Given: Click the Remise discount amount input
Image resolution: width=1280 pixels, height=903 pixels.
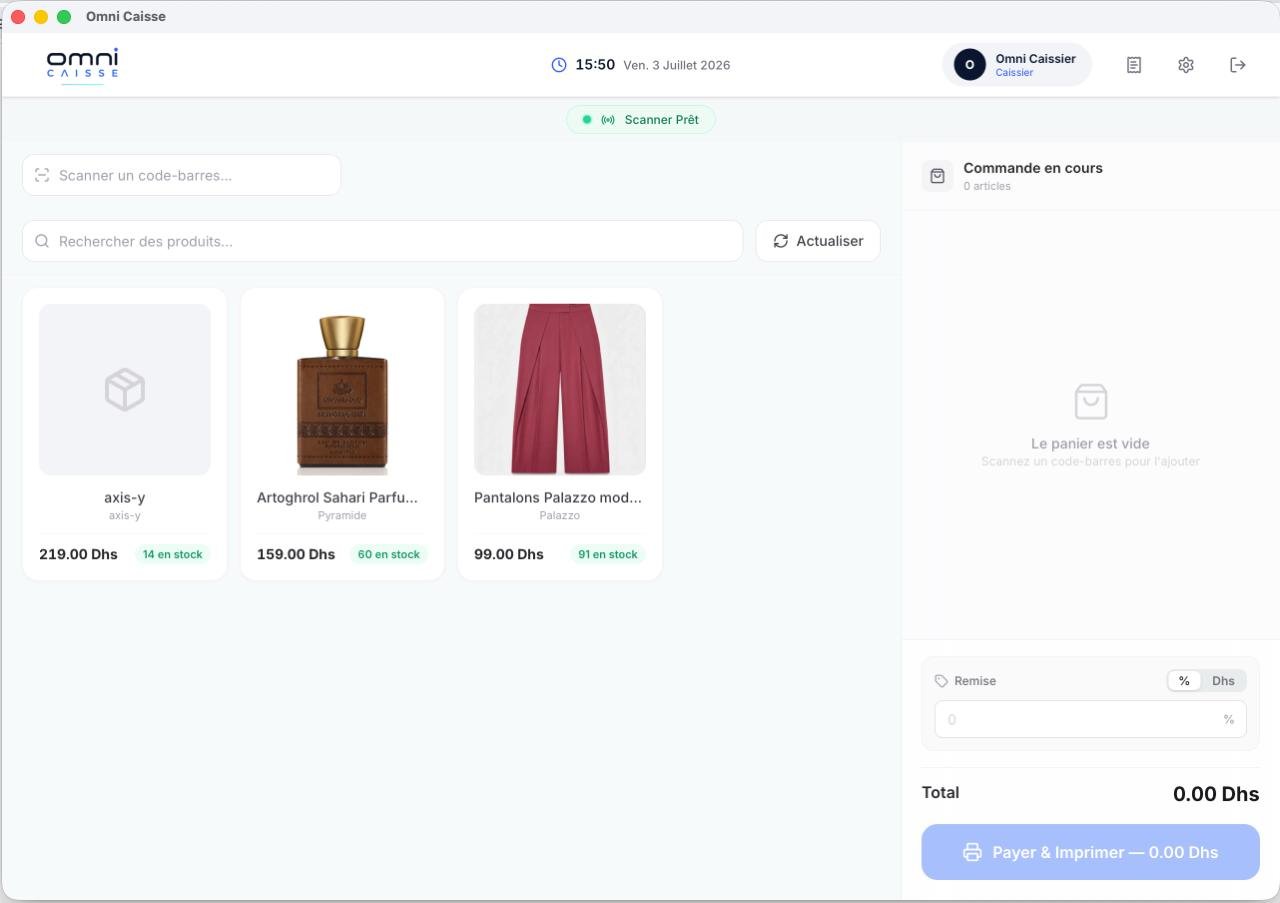Looking at the screenshot, I should coord(1090,719).
